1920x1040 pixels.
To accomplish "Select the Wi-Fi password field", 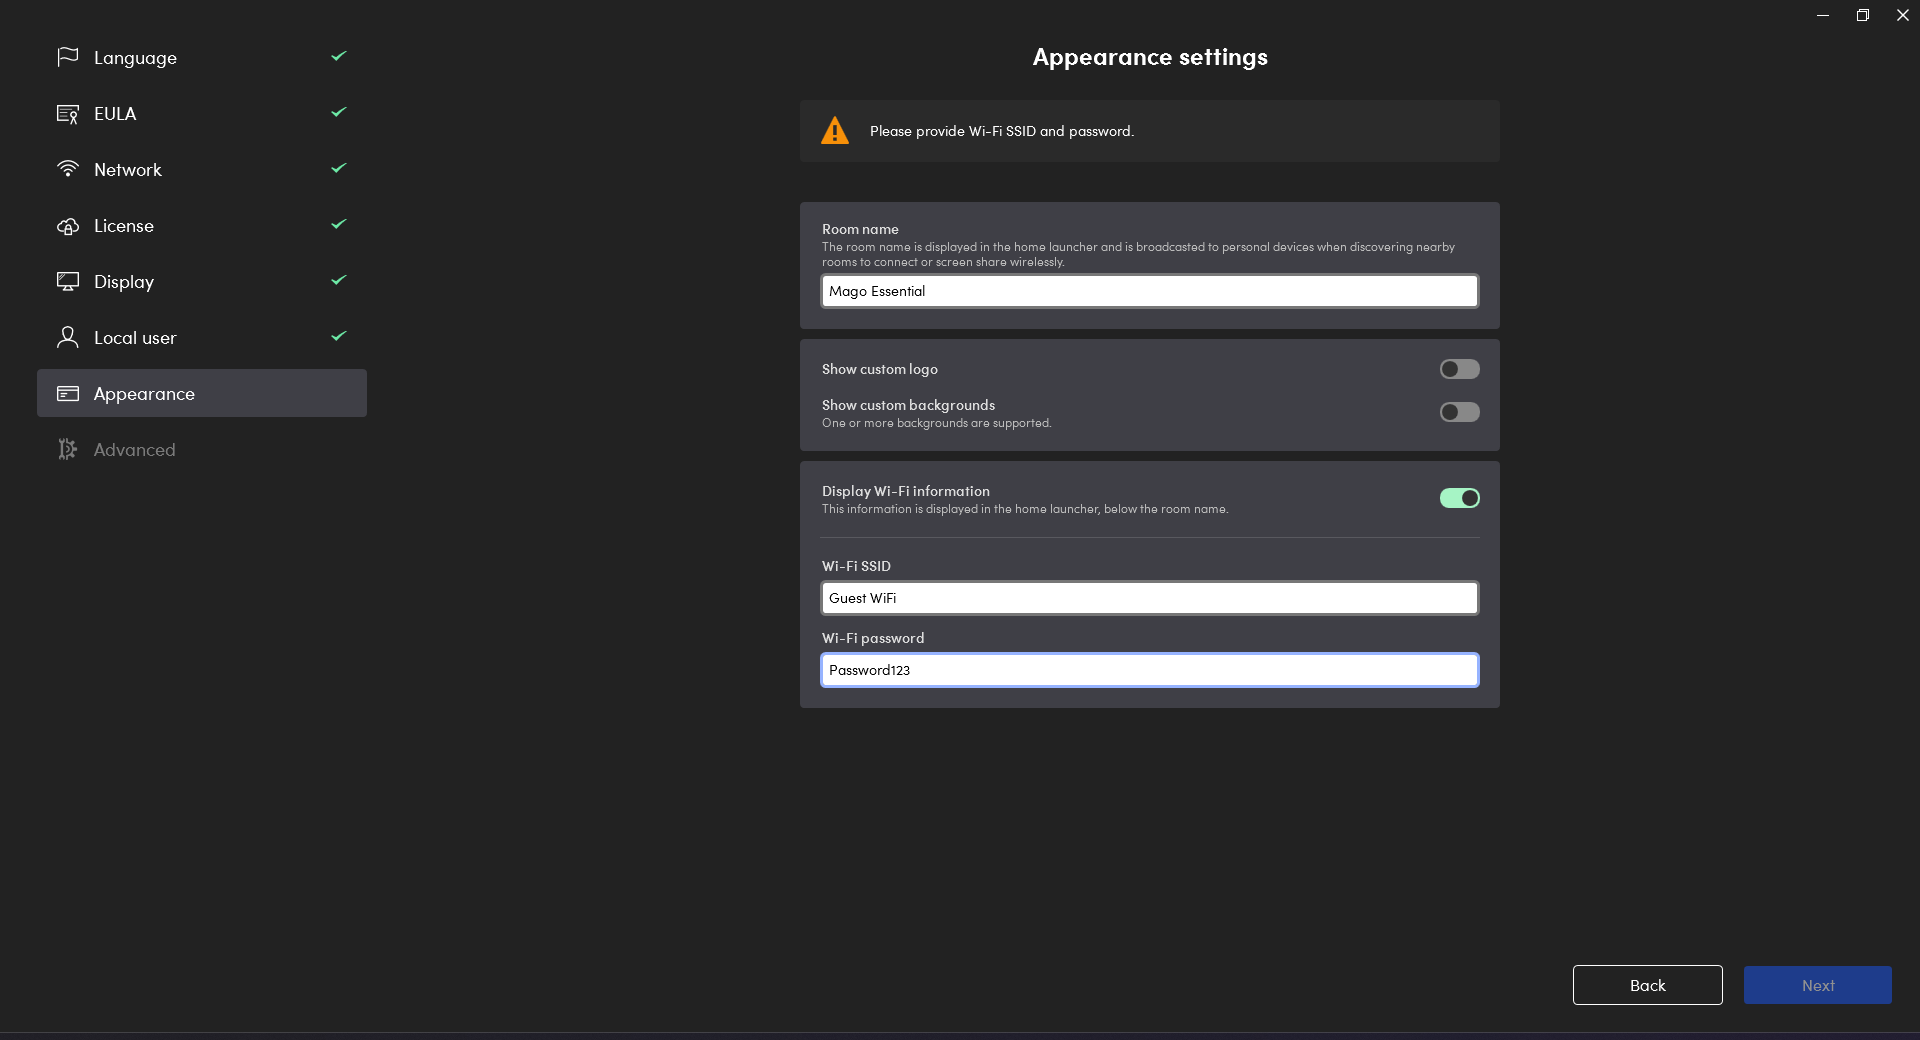I will 1148,670.
